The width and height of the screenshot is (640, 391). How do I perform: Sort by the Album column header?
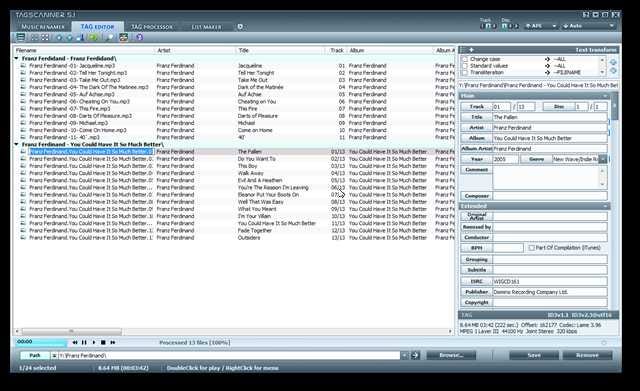(390, 50)
